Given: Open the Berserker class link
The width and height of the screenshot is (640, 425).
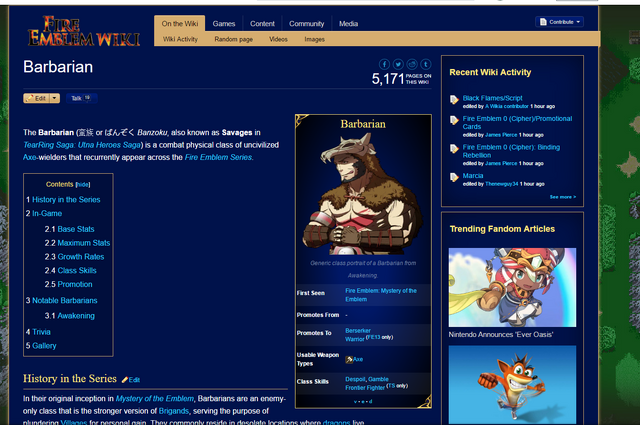Looking at the screenshot, I should tap(358, 331).
